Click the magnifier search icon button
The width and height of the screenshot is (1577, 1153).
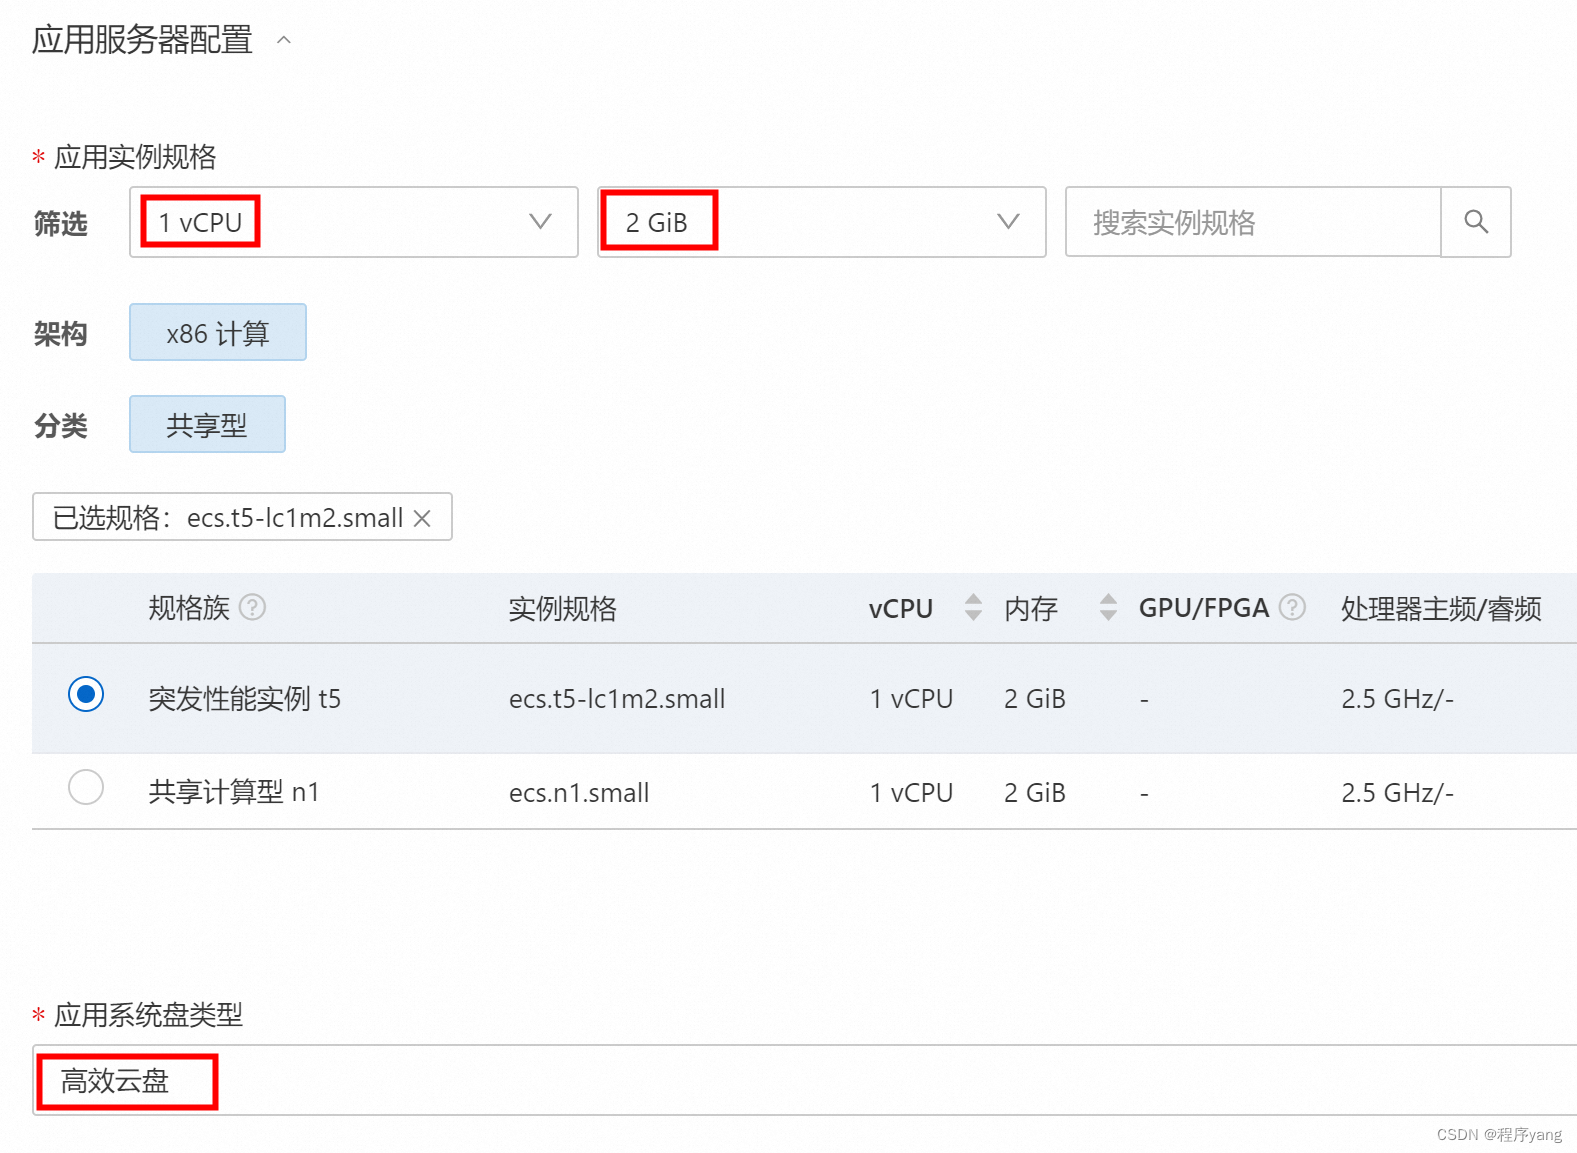click(1476, 222)
